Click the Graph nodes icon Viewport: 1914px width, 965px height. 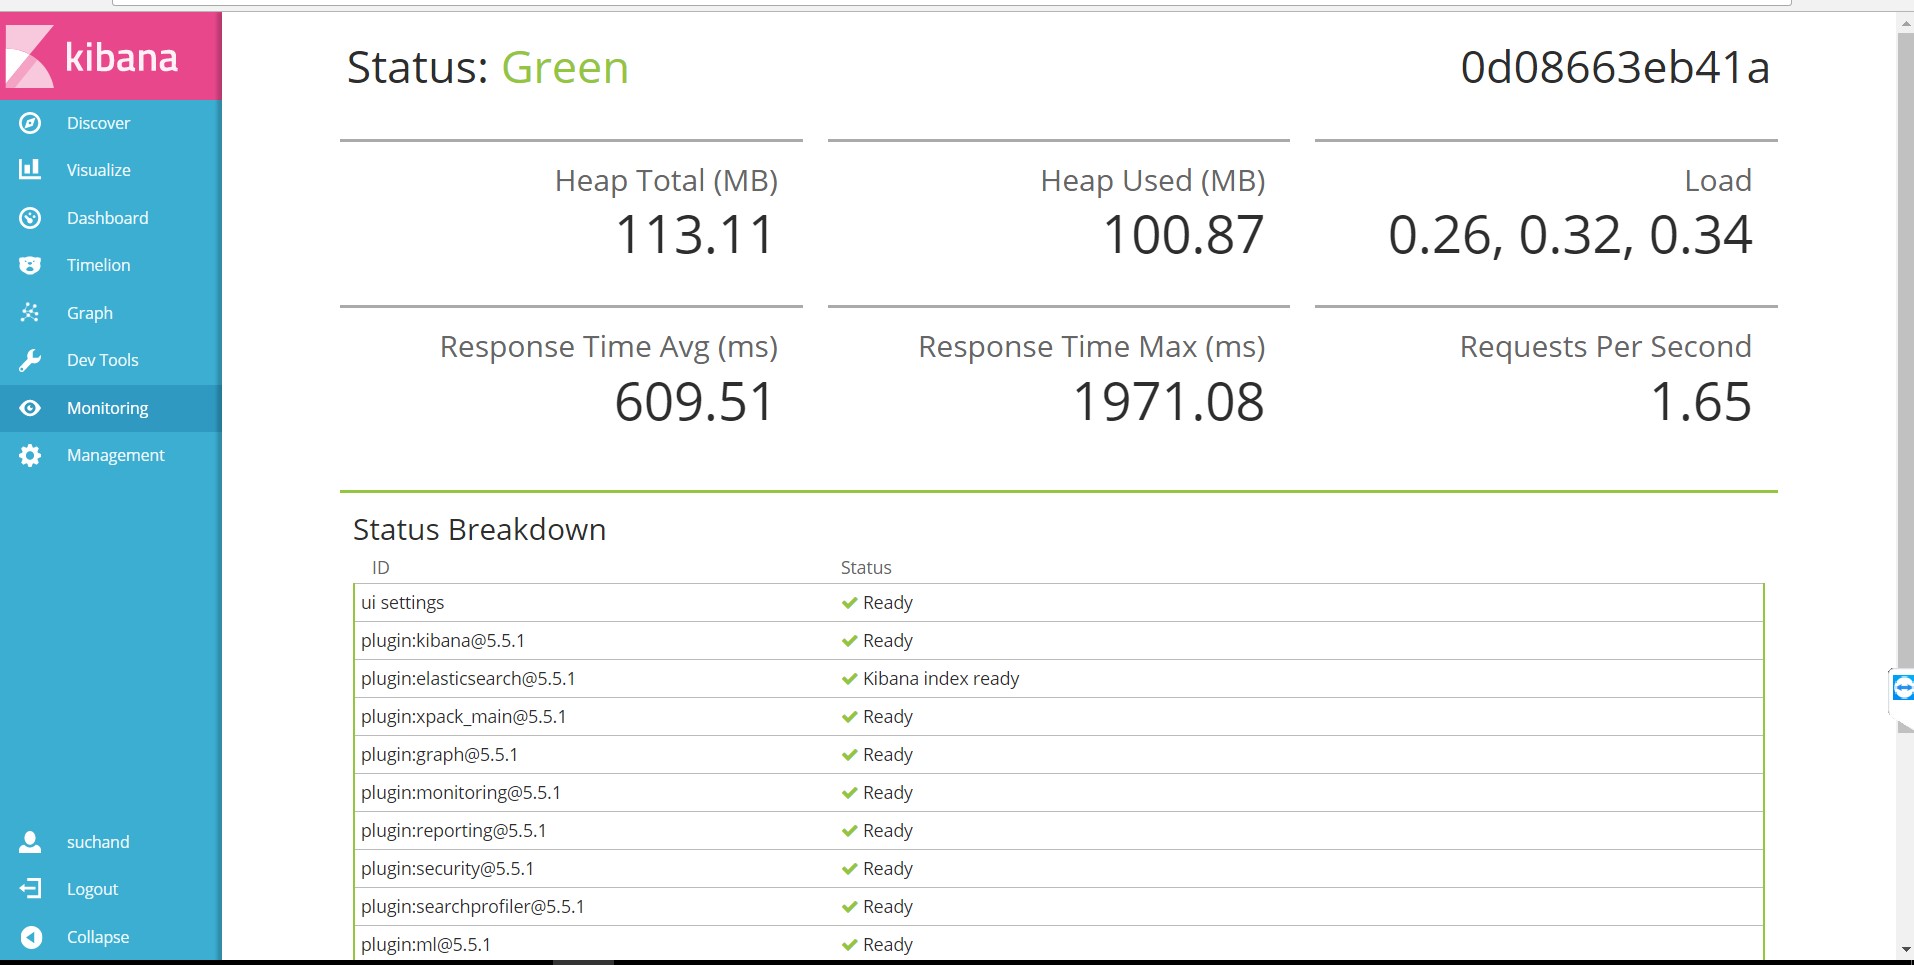30,313
